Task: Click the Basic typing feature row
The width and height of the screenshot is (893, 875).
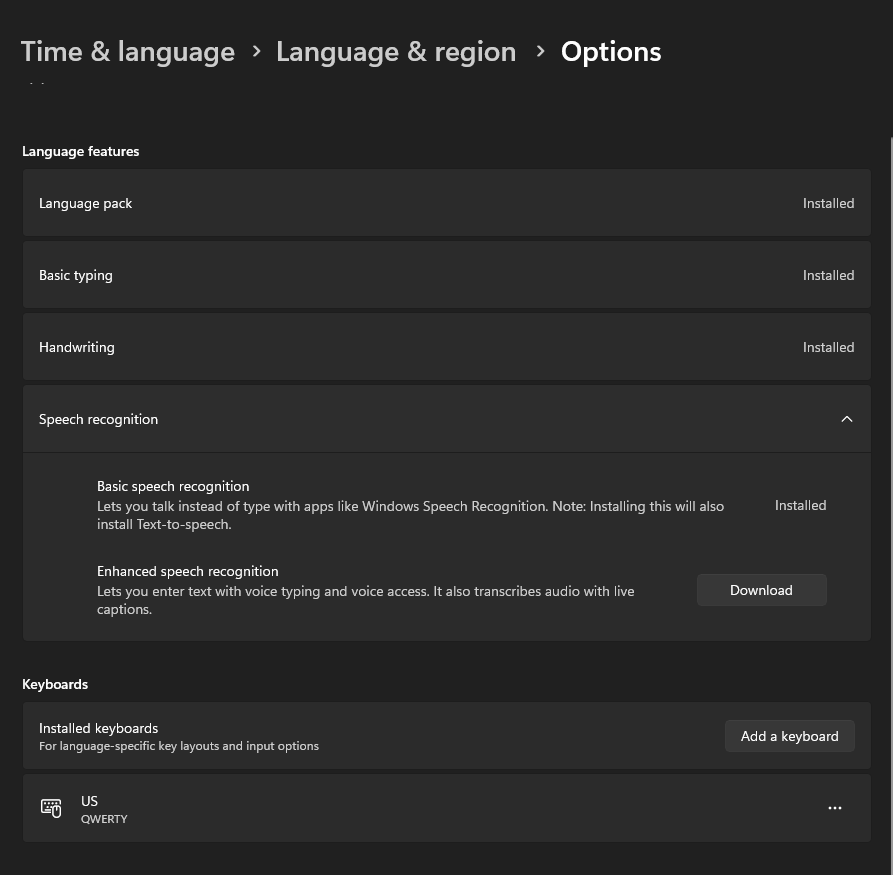Action: tap(446, 275)
